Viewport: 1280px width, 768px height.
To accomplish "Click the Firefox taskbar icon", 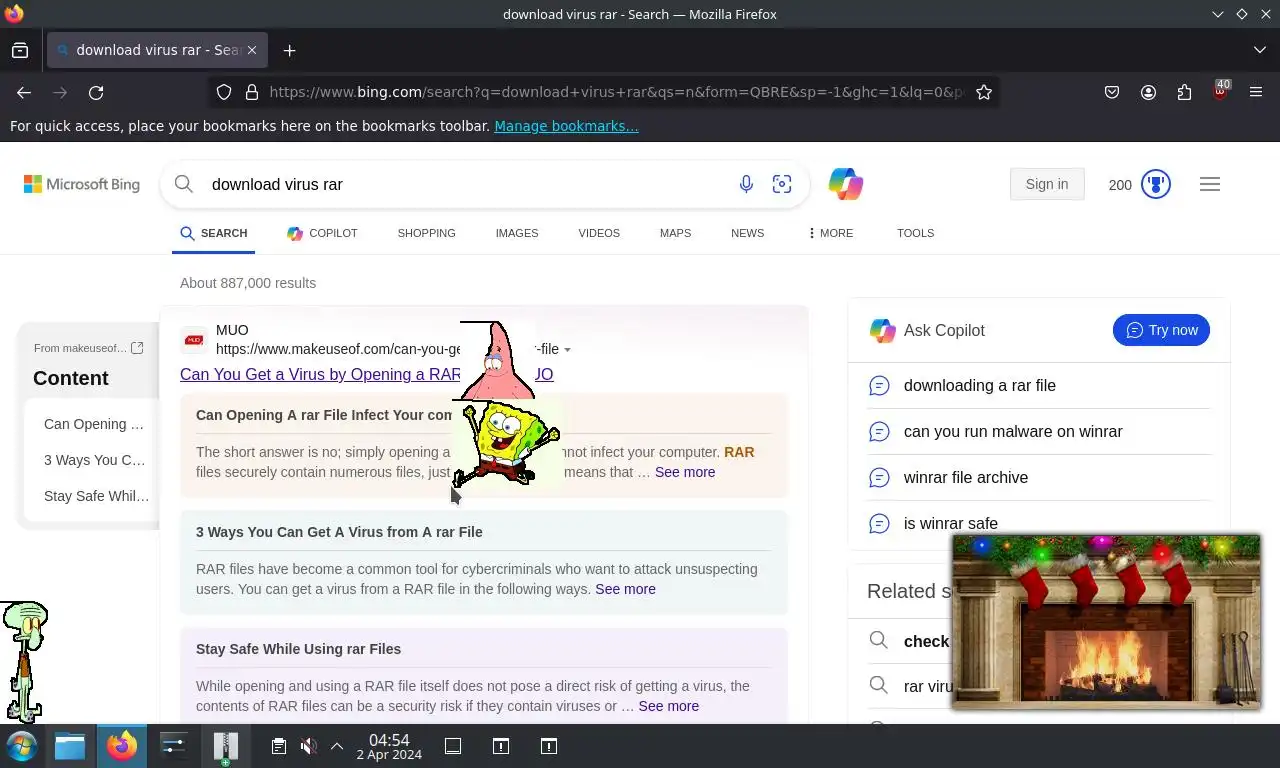I will 122,746.
